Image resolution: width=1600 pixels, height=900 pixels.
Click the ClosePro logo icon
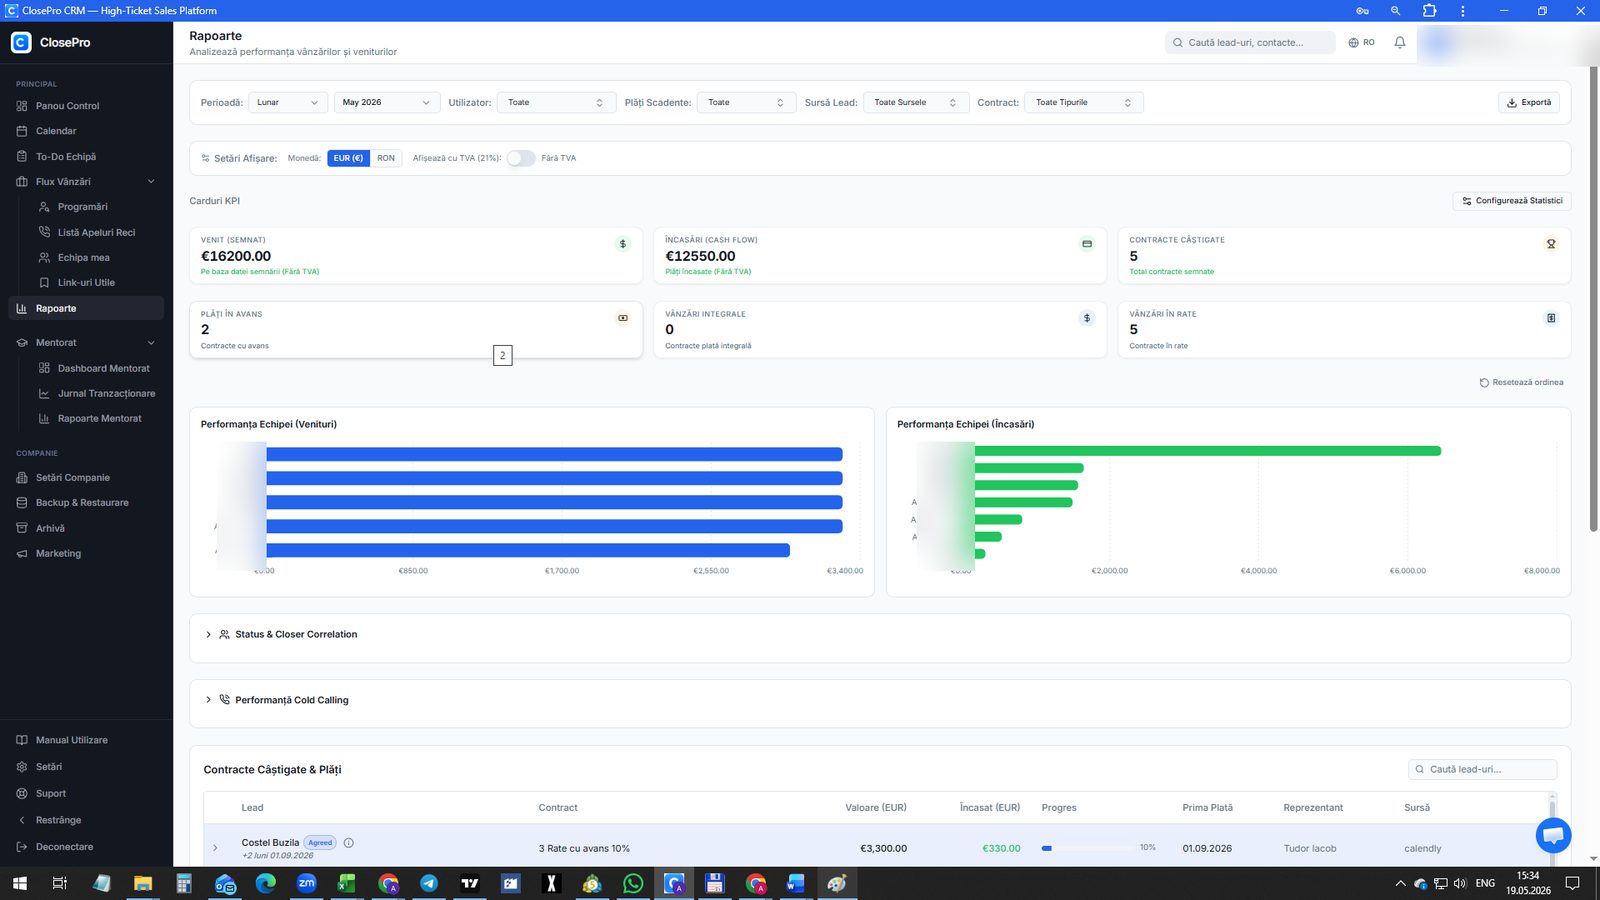21,42
